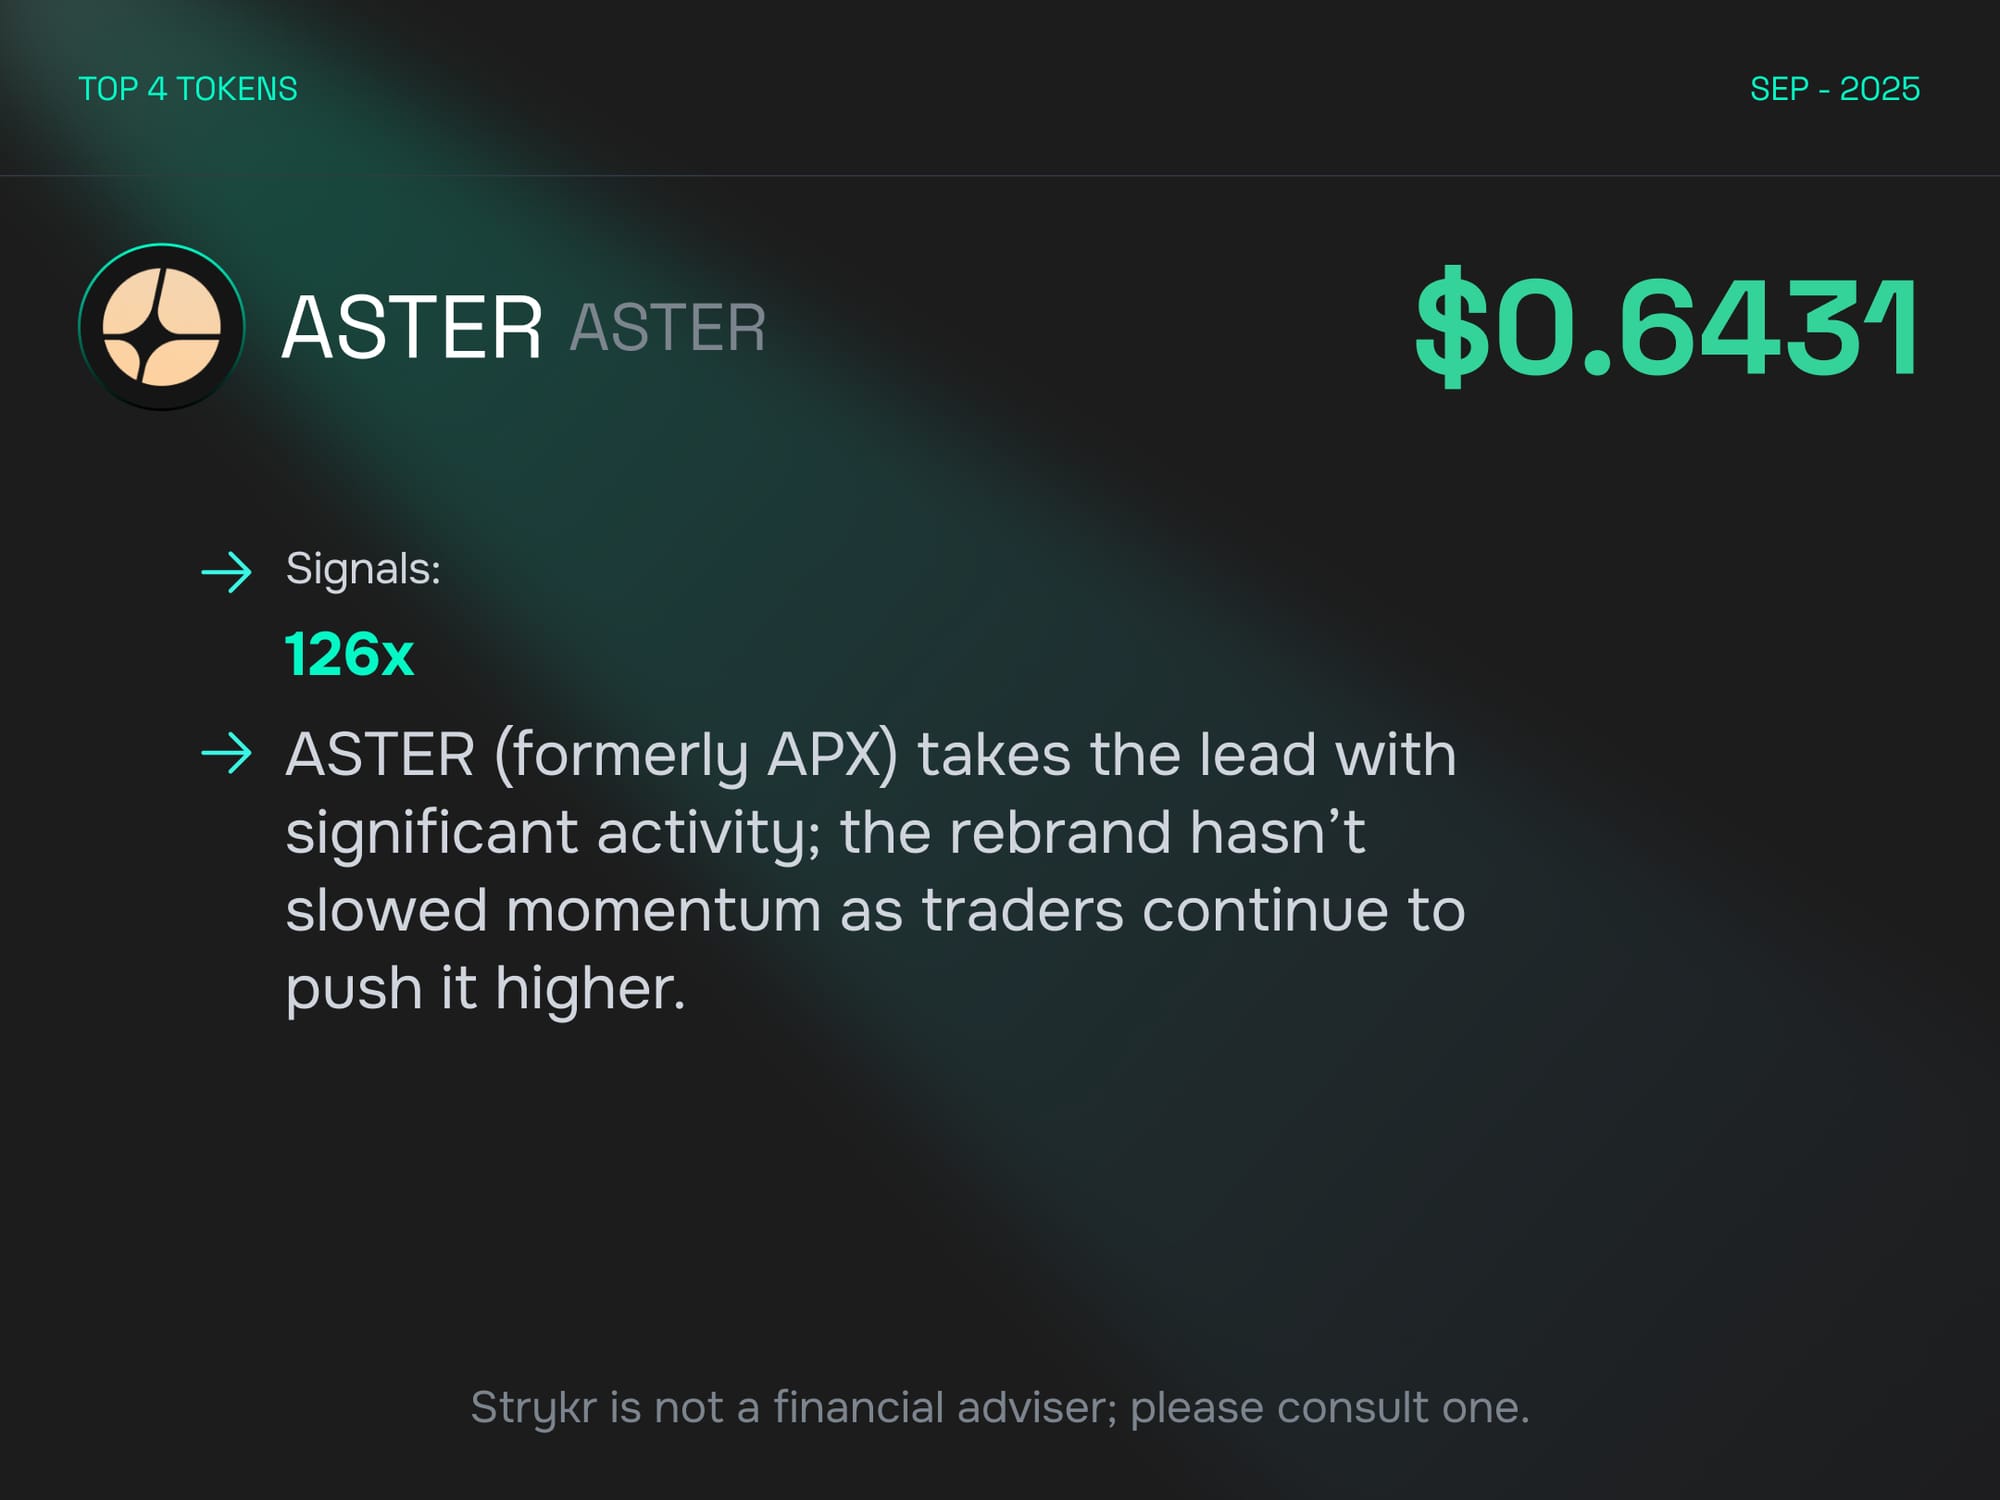Screen dimensions: 2000x1500
Task: Click the words "formerly APX" in the description
Action: pyautogui.click(x=696, y=754)
